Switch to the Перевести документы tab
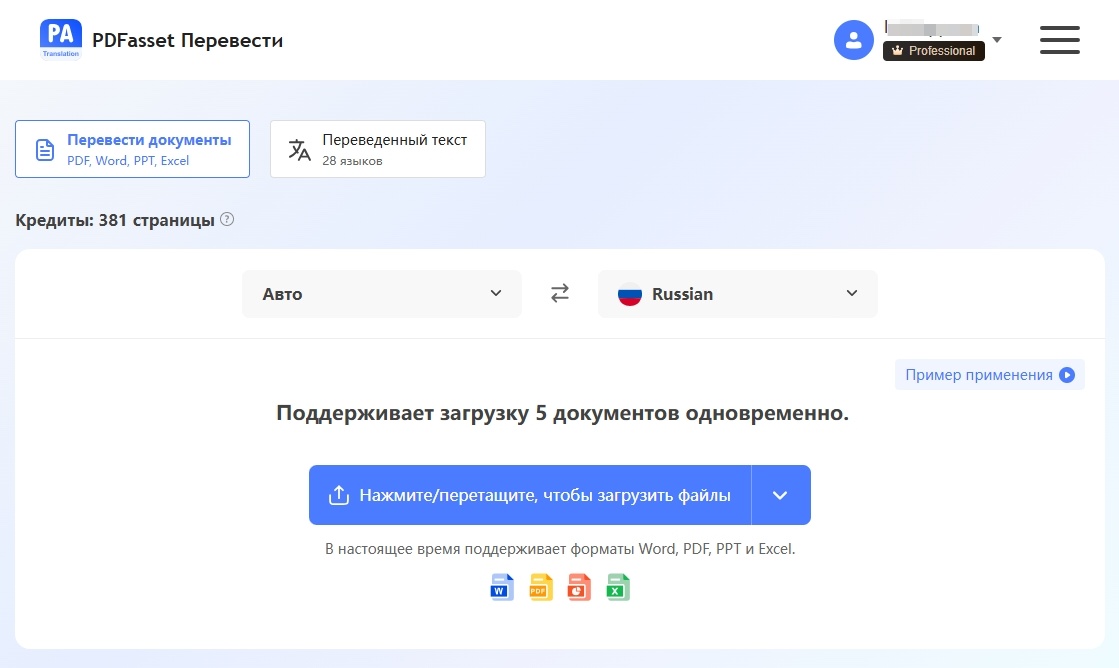 tap(132, 148)
